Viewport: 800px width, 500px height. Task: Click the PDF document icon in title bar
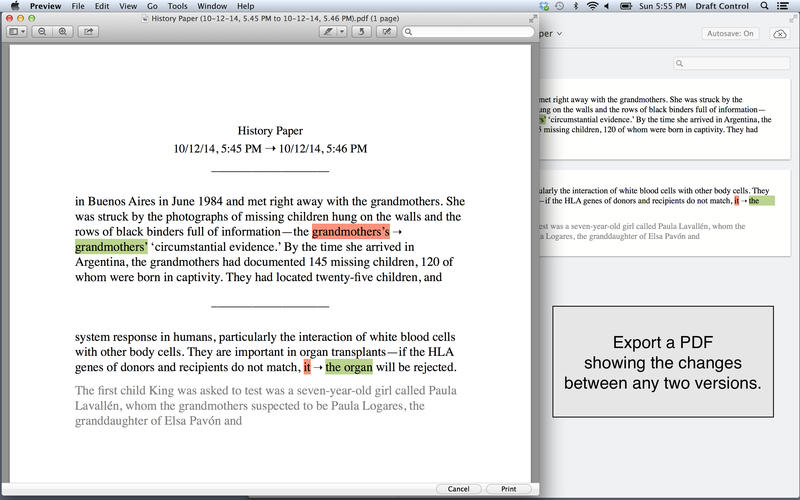145,19
